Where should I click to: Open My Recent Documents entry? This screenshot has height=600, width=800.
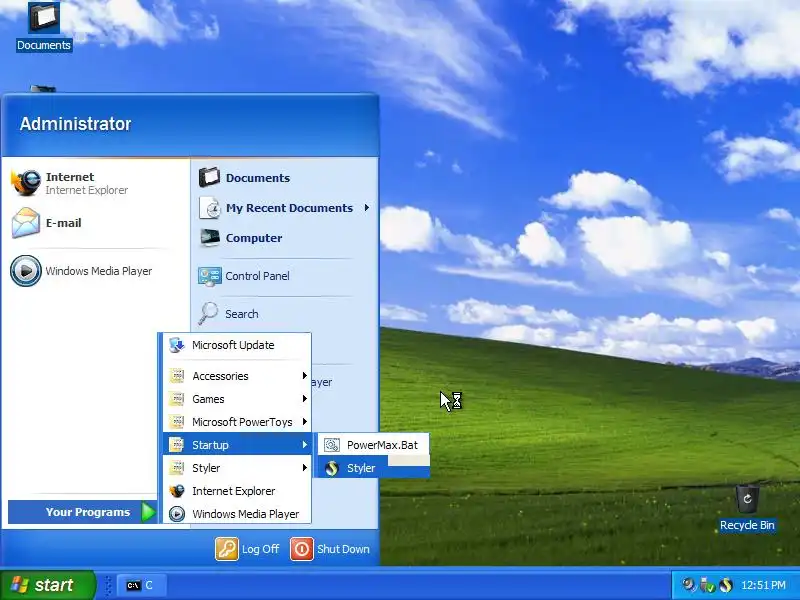(284, 208)
